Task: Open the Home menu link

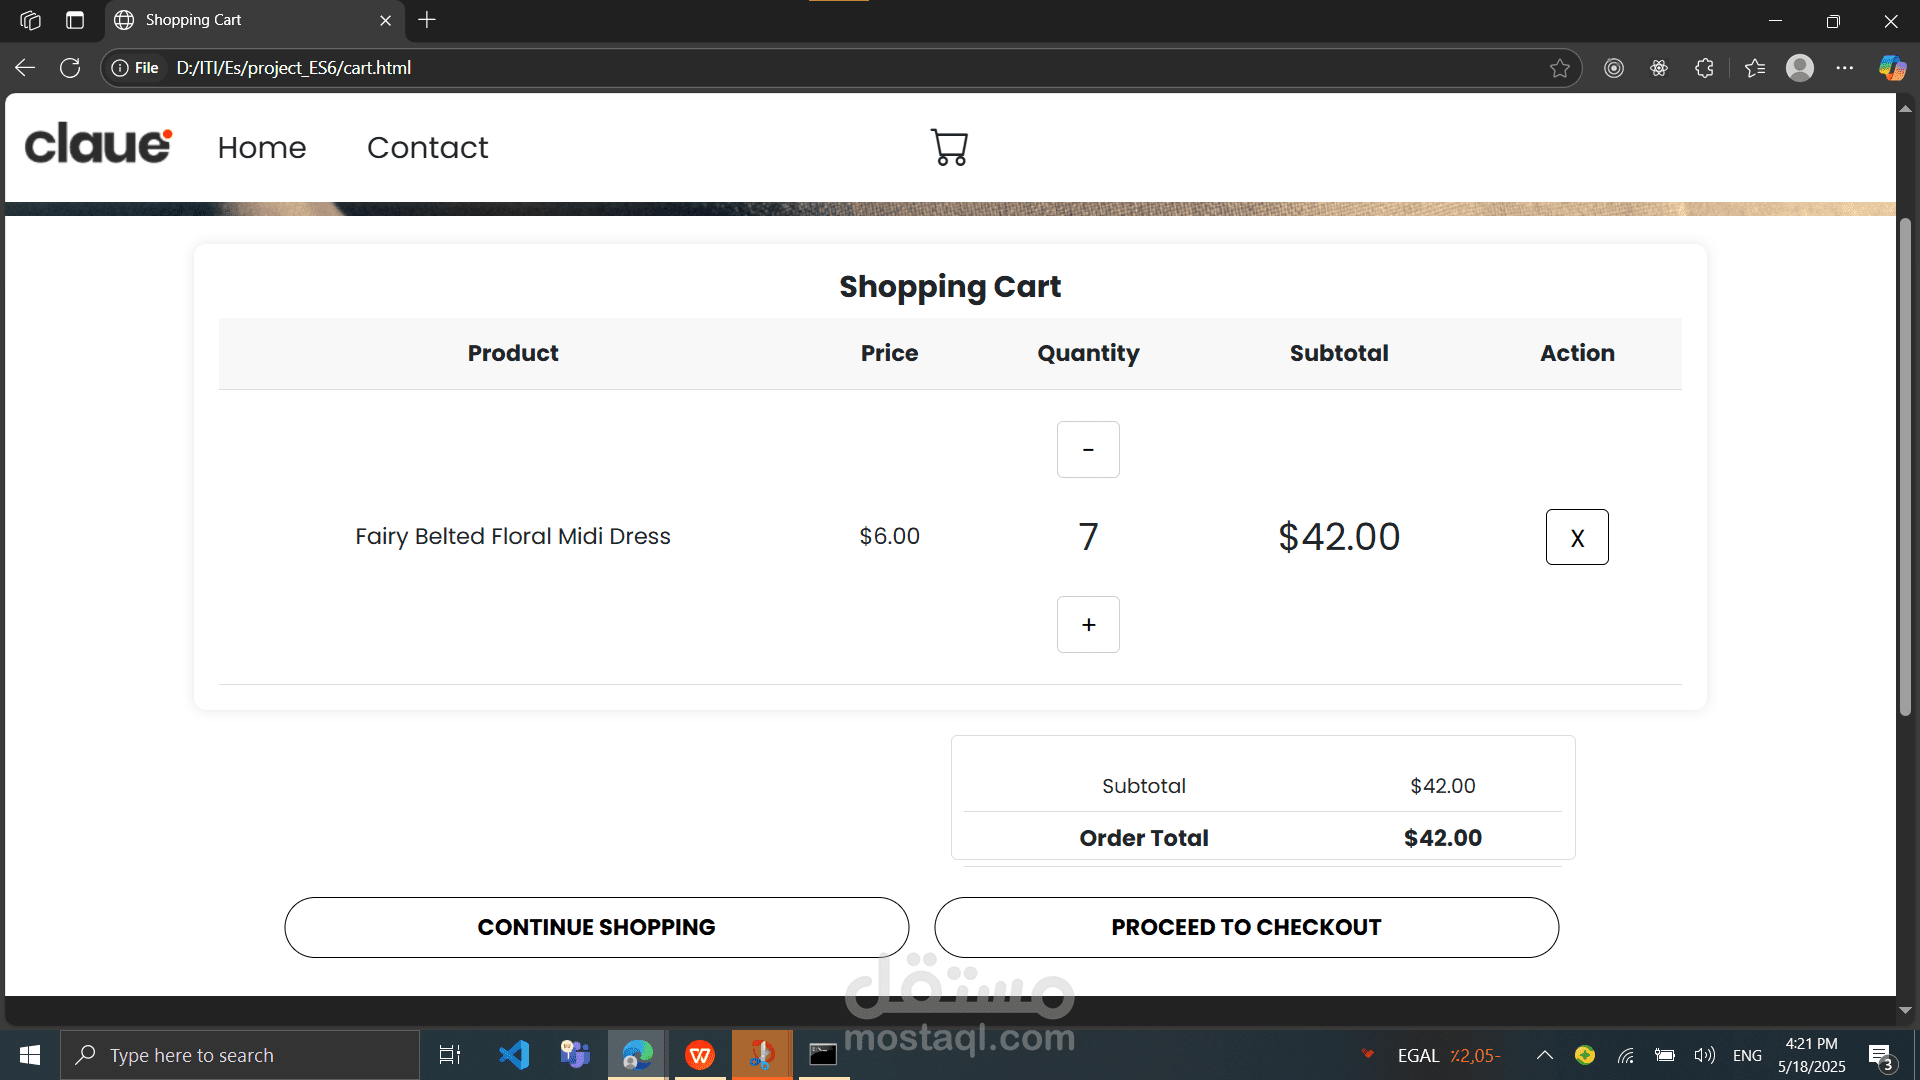Action: [x=262, y=148]
